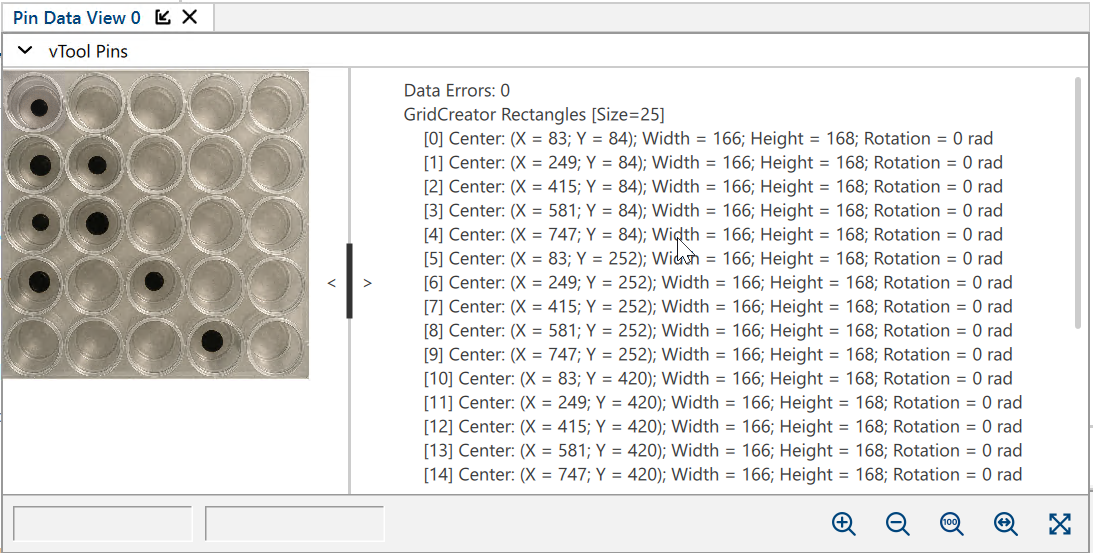Select rectangle entry [0] in the list
This screenshot has width=1093, height=553.
tap(707, 138)
